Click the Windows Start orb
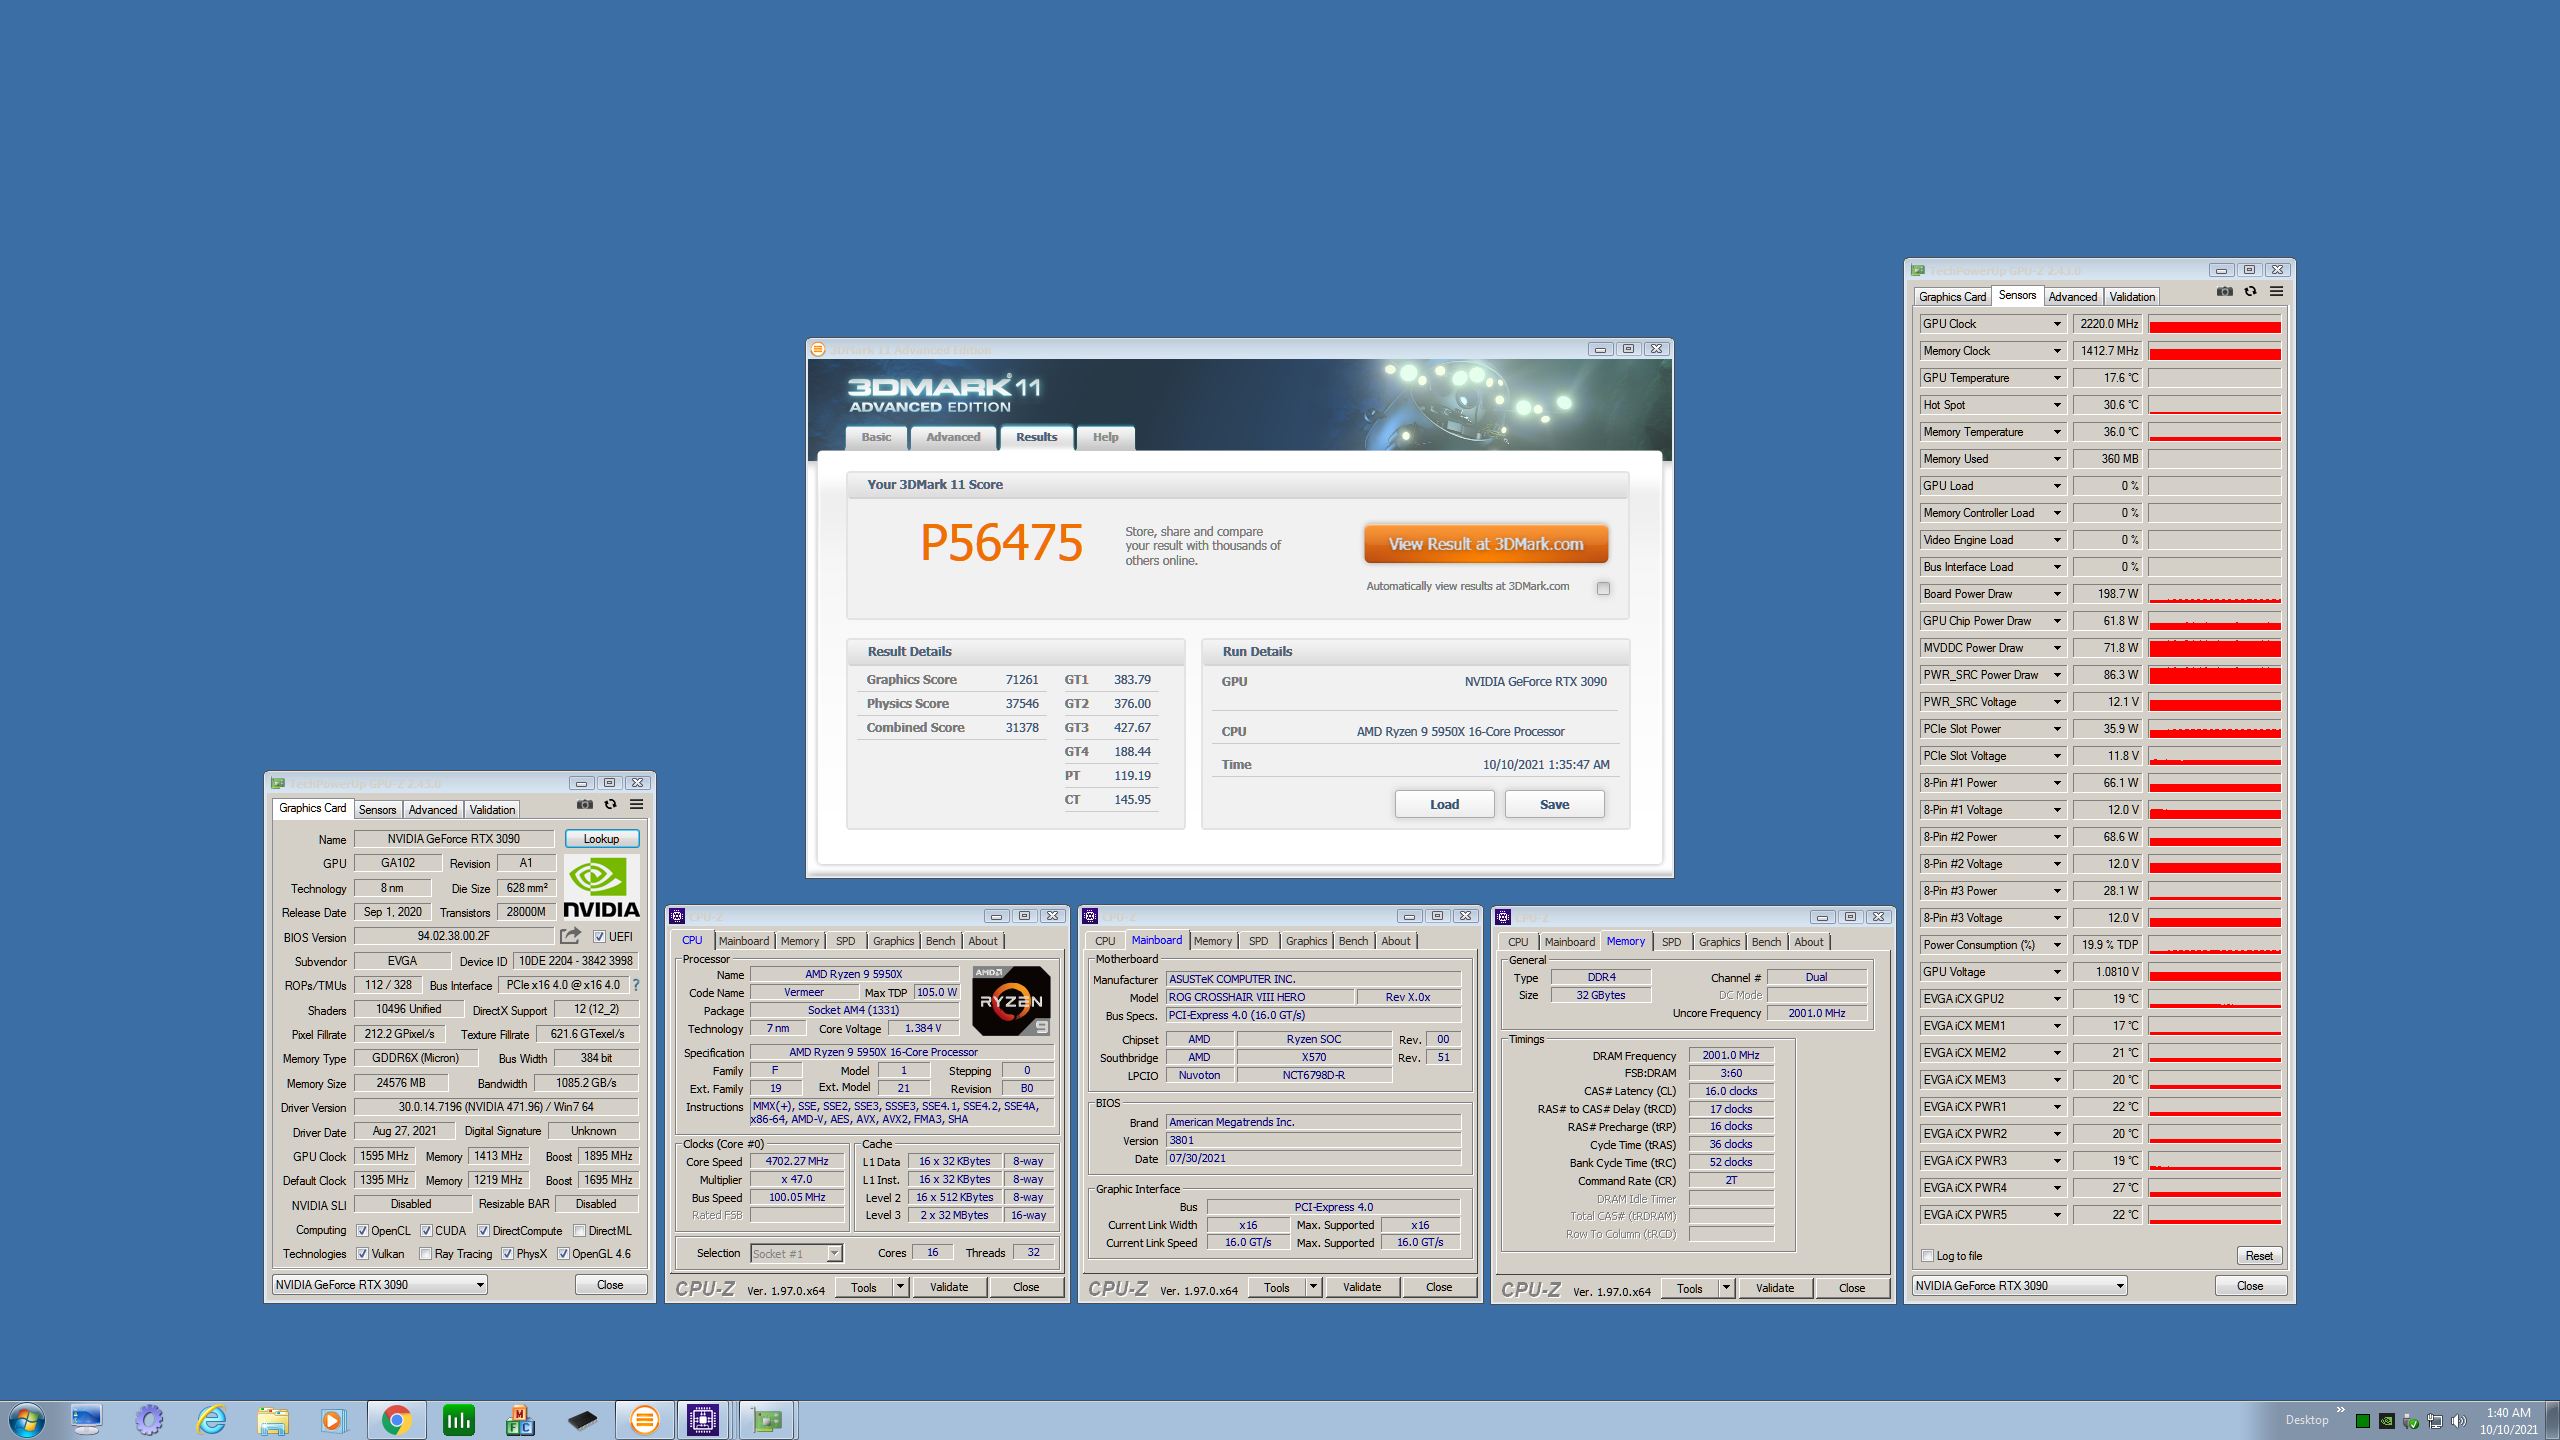 click(26, 1419)
